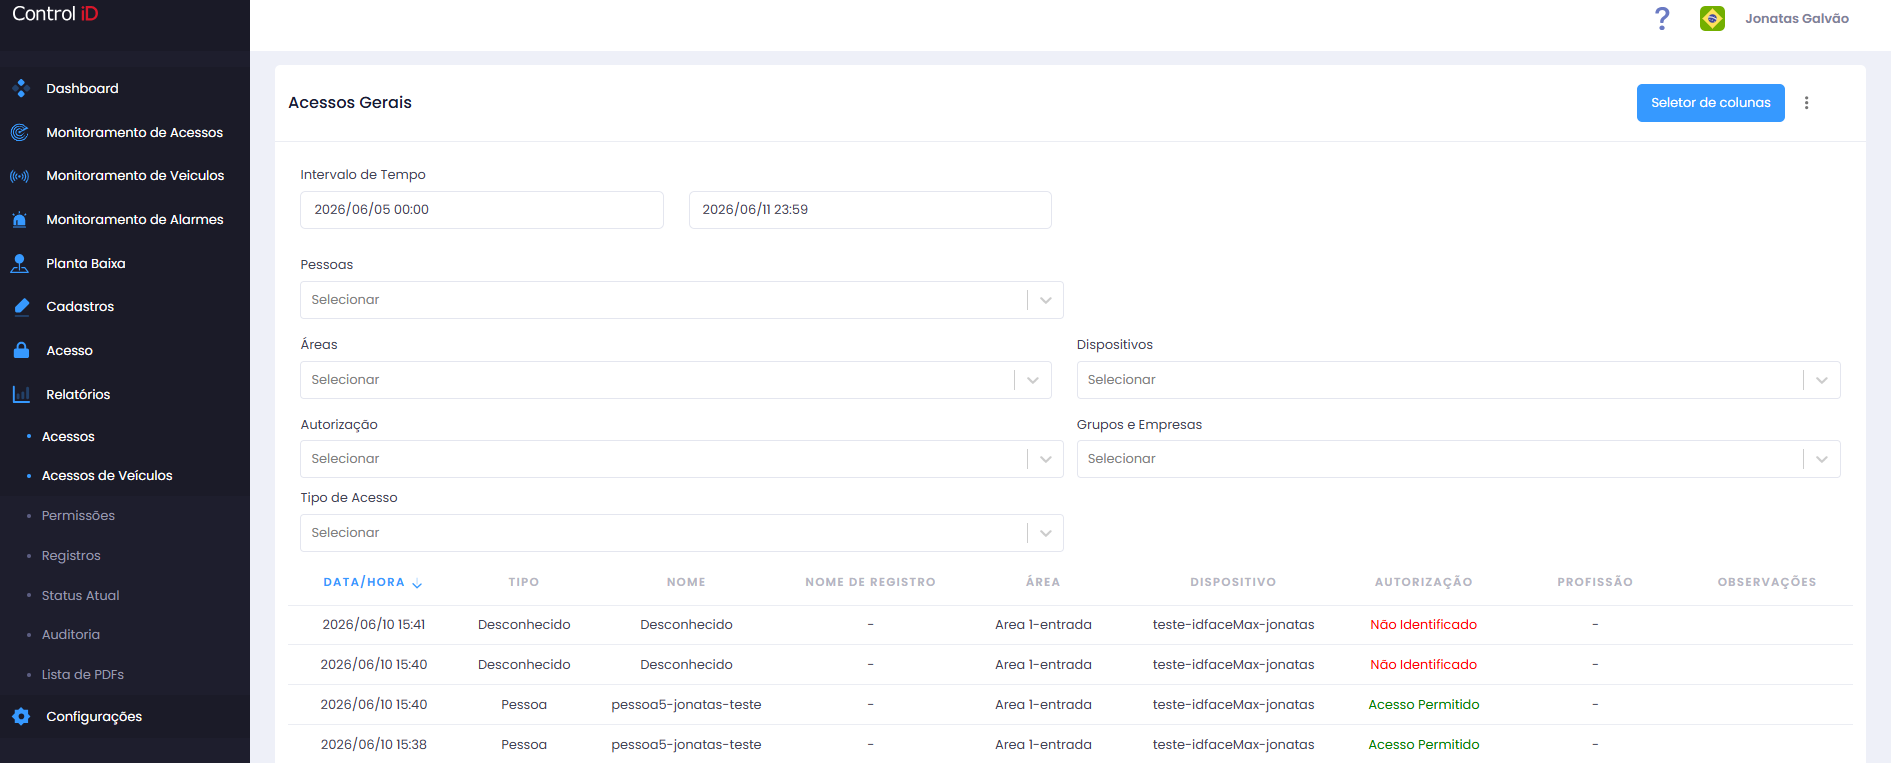This screenshot has width=1894, height=763.
Task: Open the Dashboard menu item
Action: pyautogui.click(x=82, y=88)
